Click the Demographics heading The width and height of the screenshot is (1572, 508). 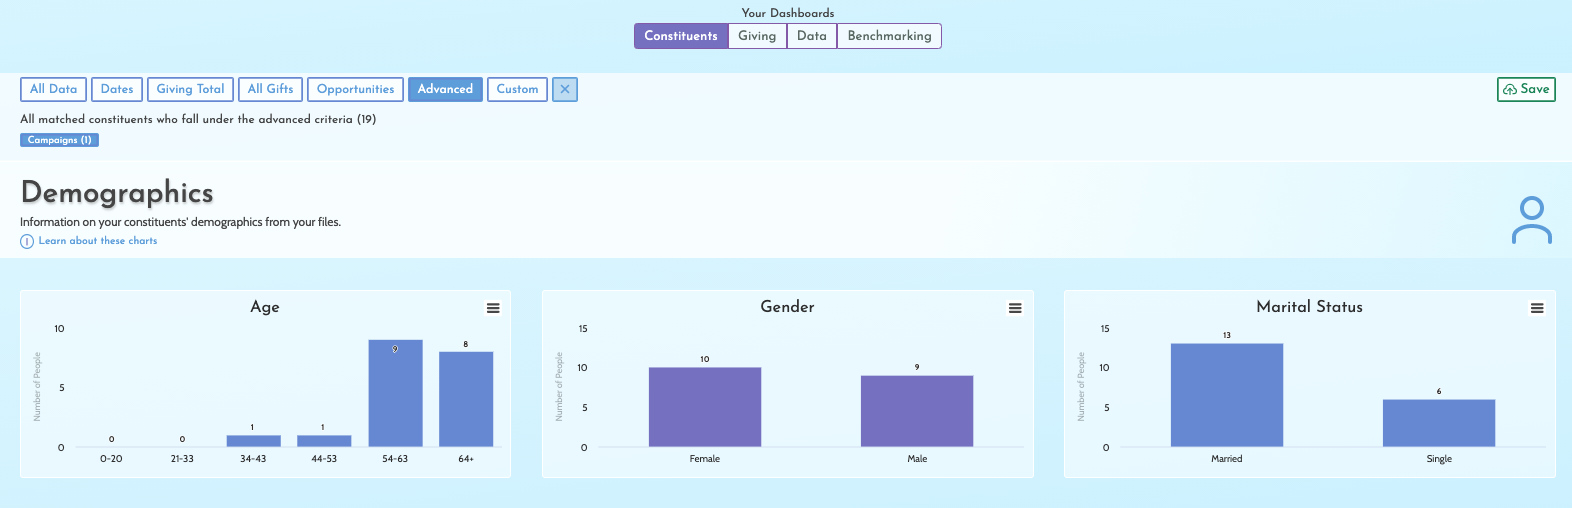(117, 192)
